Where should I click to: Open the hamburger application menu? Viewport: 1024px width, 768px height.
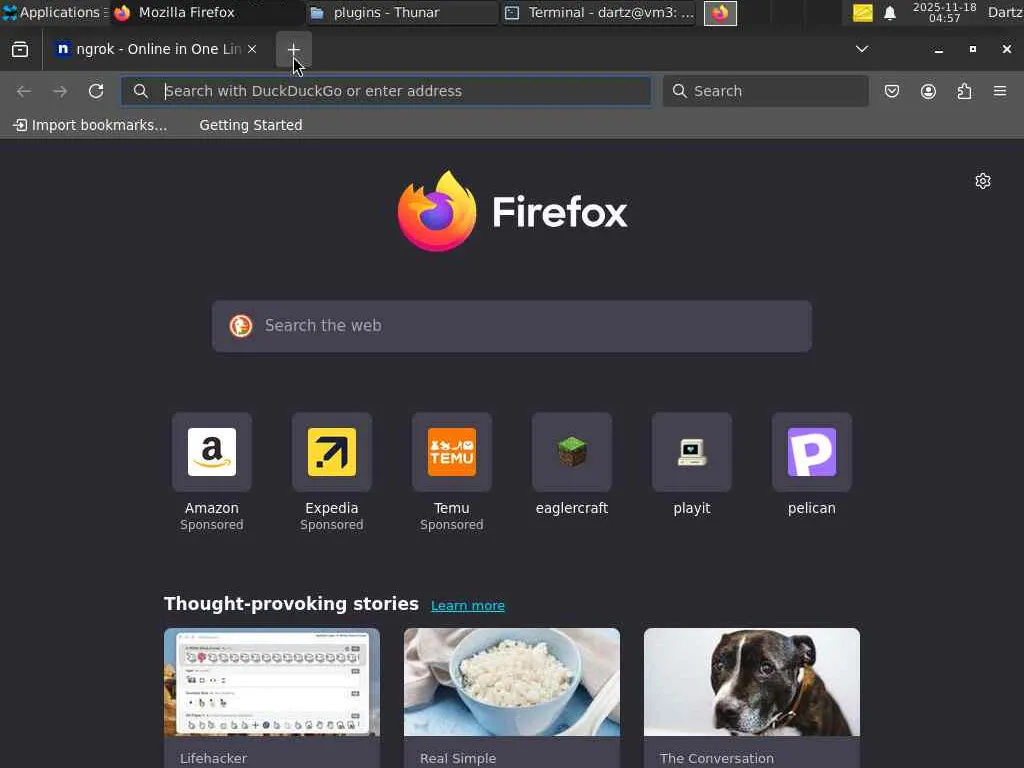coord(1000,91)
